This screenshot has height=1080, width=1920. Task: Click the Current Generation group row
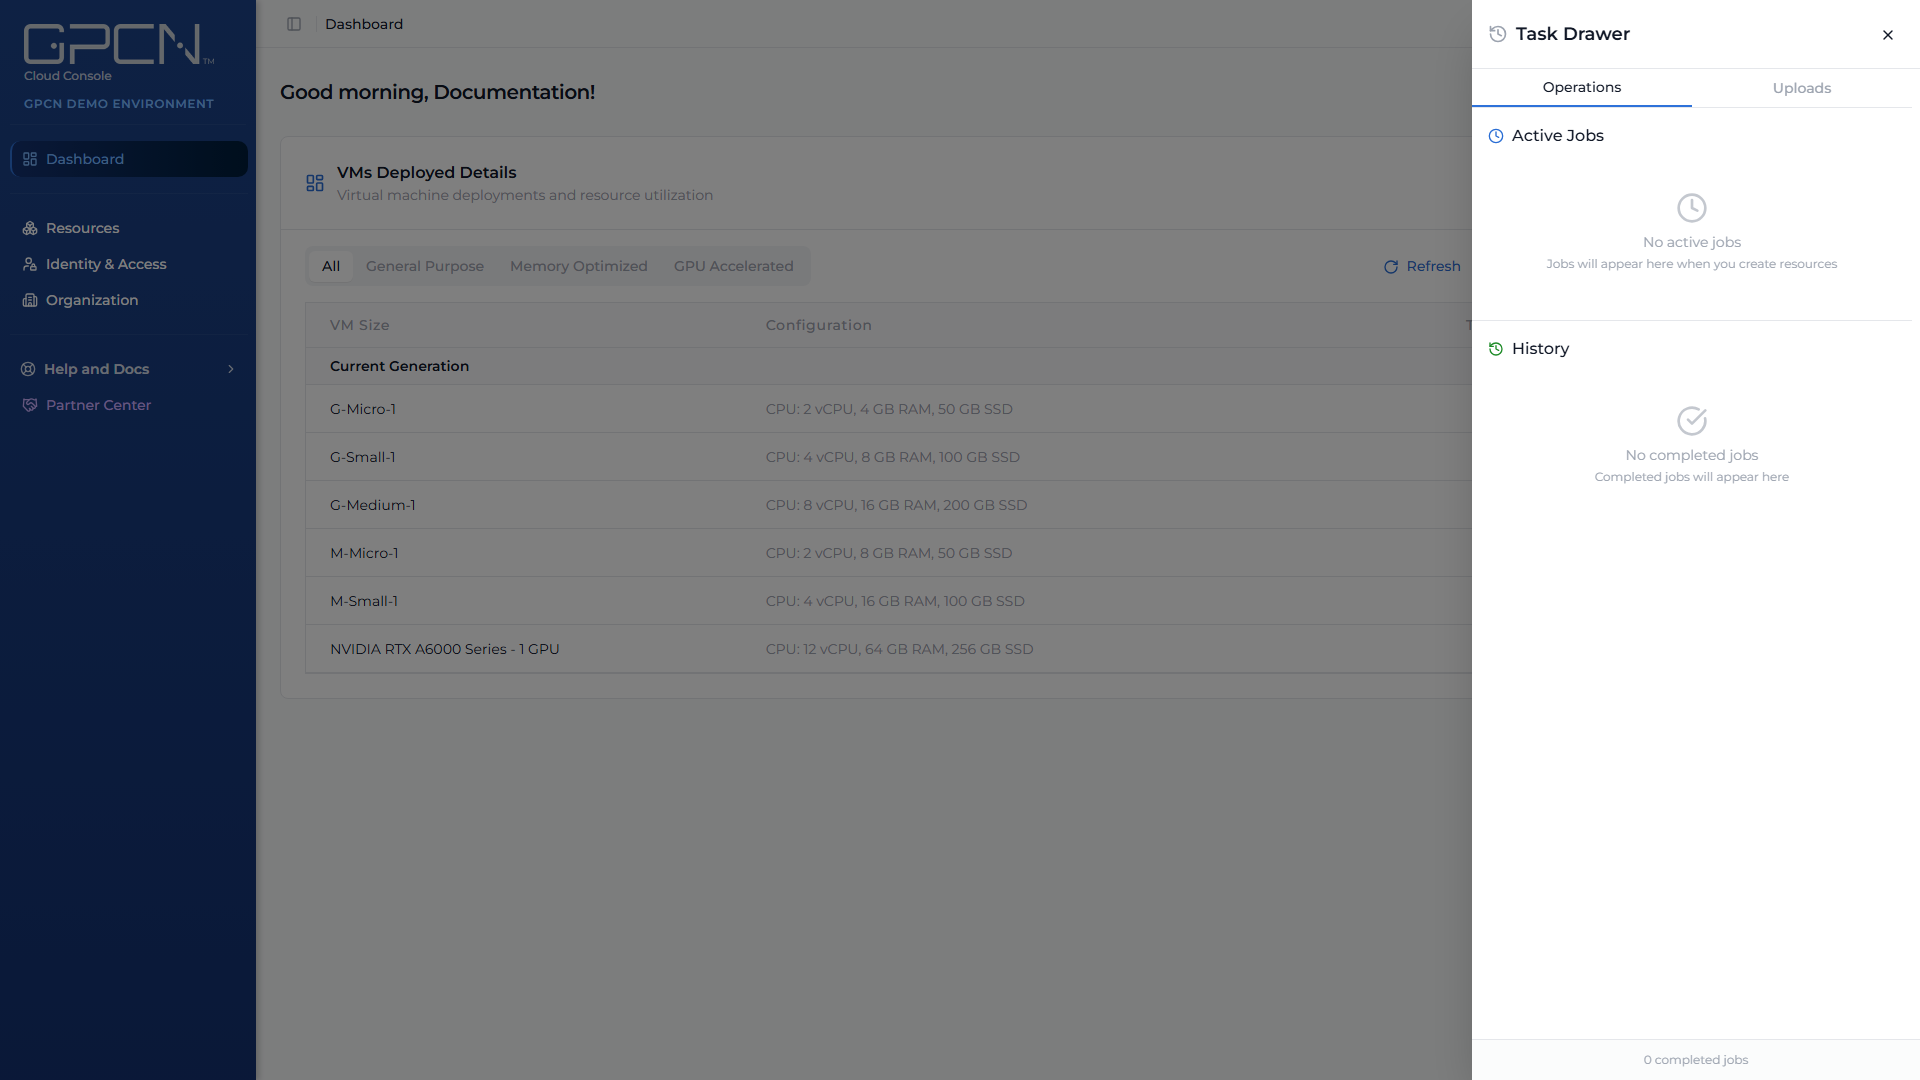(x=888, y=366)
